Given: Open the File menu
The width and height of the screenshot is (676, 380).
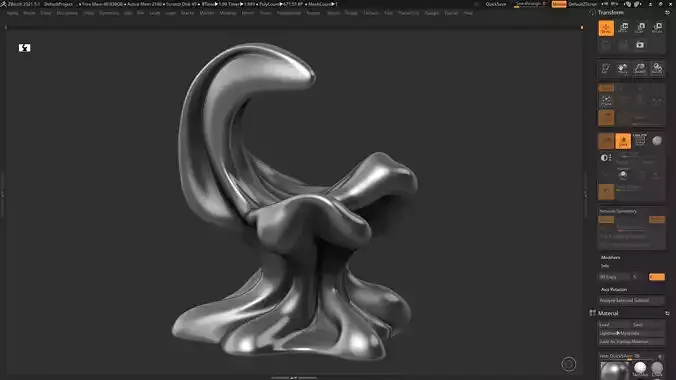Looking at the screenshot, I should (x=141, y=13).
